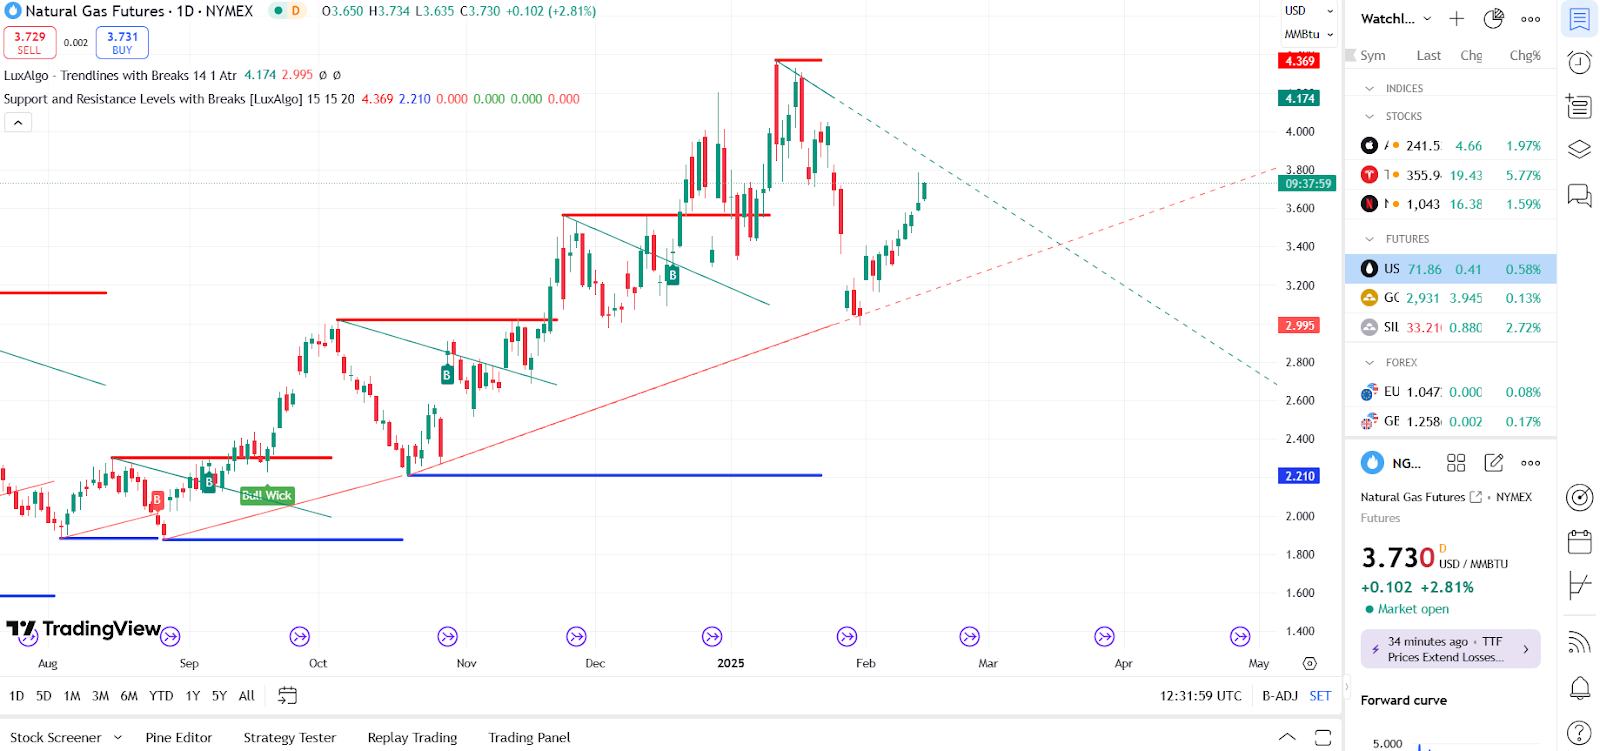Viewport: 1600px width, 751px height.
Task: Collapse the FOREX watchlist section
Action: [1370, 362]
